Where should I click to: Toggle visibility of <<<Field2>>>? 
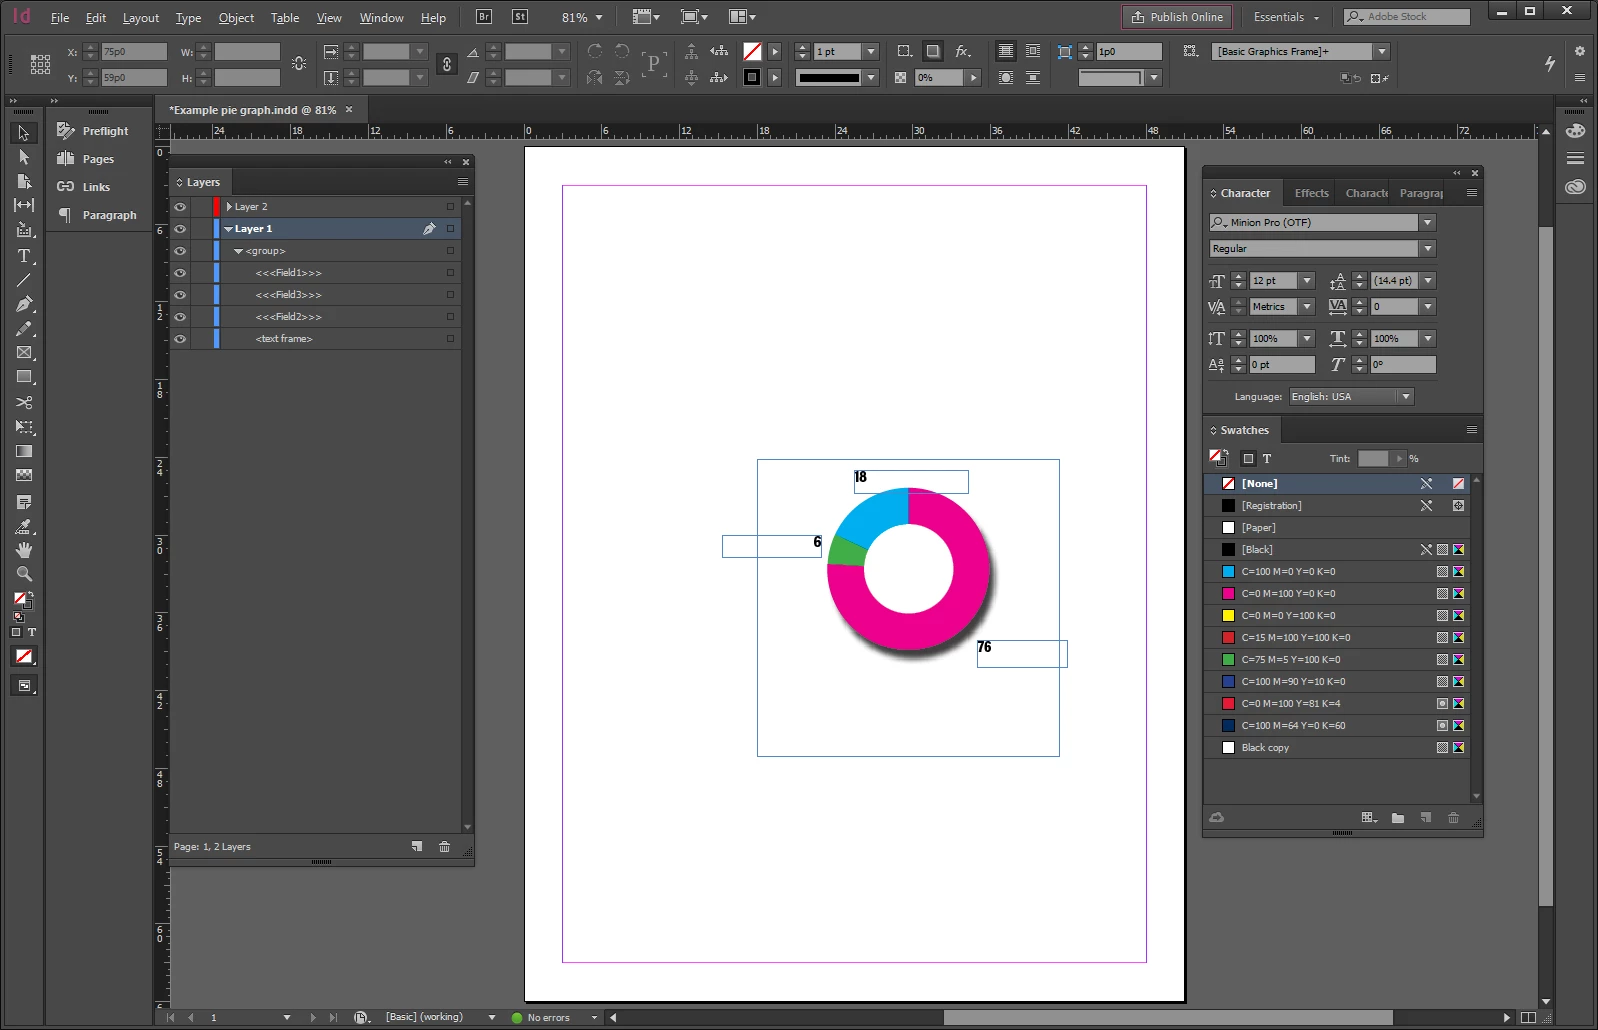click(x=180, y=317)
